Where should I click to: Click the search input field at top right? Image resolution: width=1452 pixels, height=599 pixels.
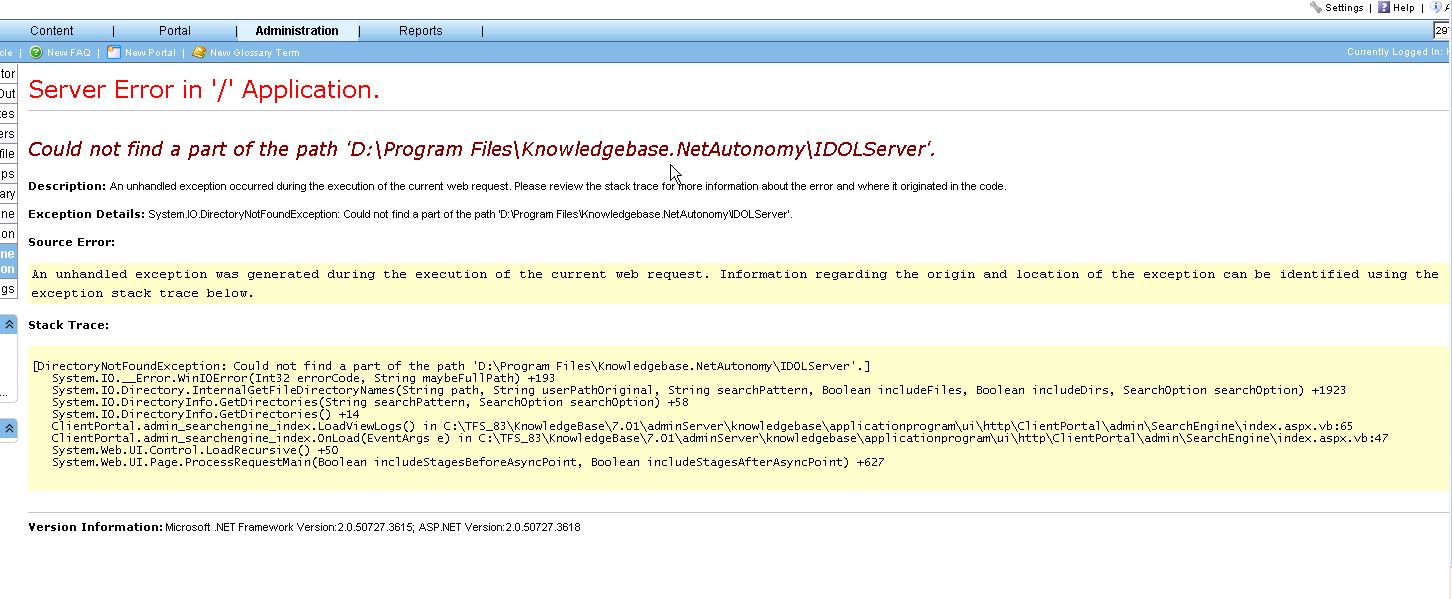click(x=1442, y=31)
